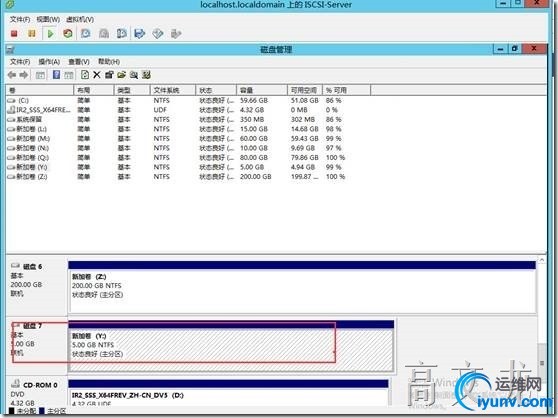The width and height of the screenshot is (558, 418).
Task: Open the outer 文件(F) menu of VM console
Action: [20, 19]
